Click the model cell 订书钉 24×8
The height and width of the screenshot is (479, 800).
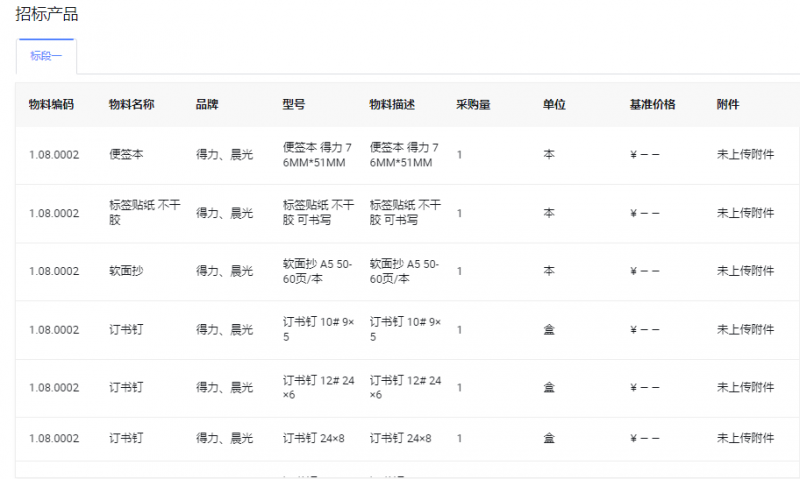point(314,438)
